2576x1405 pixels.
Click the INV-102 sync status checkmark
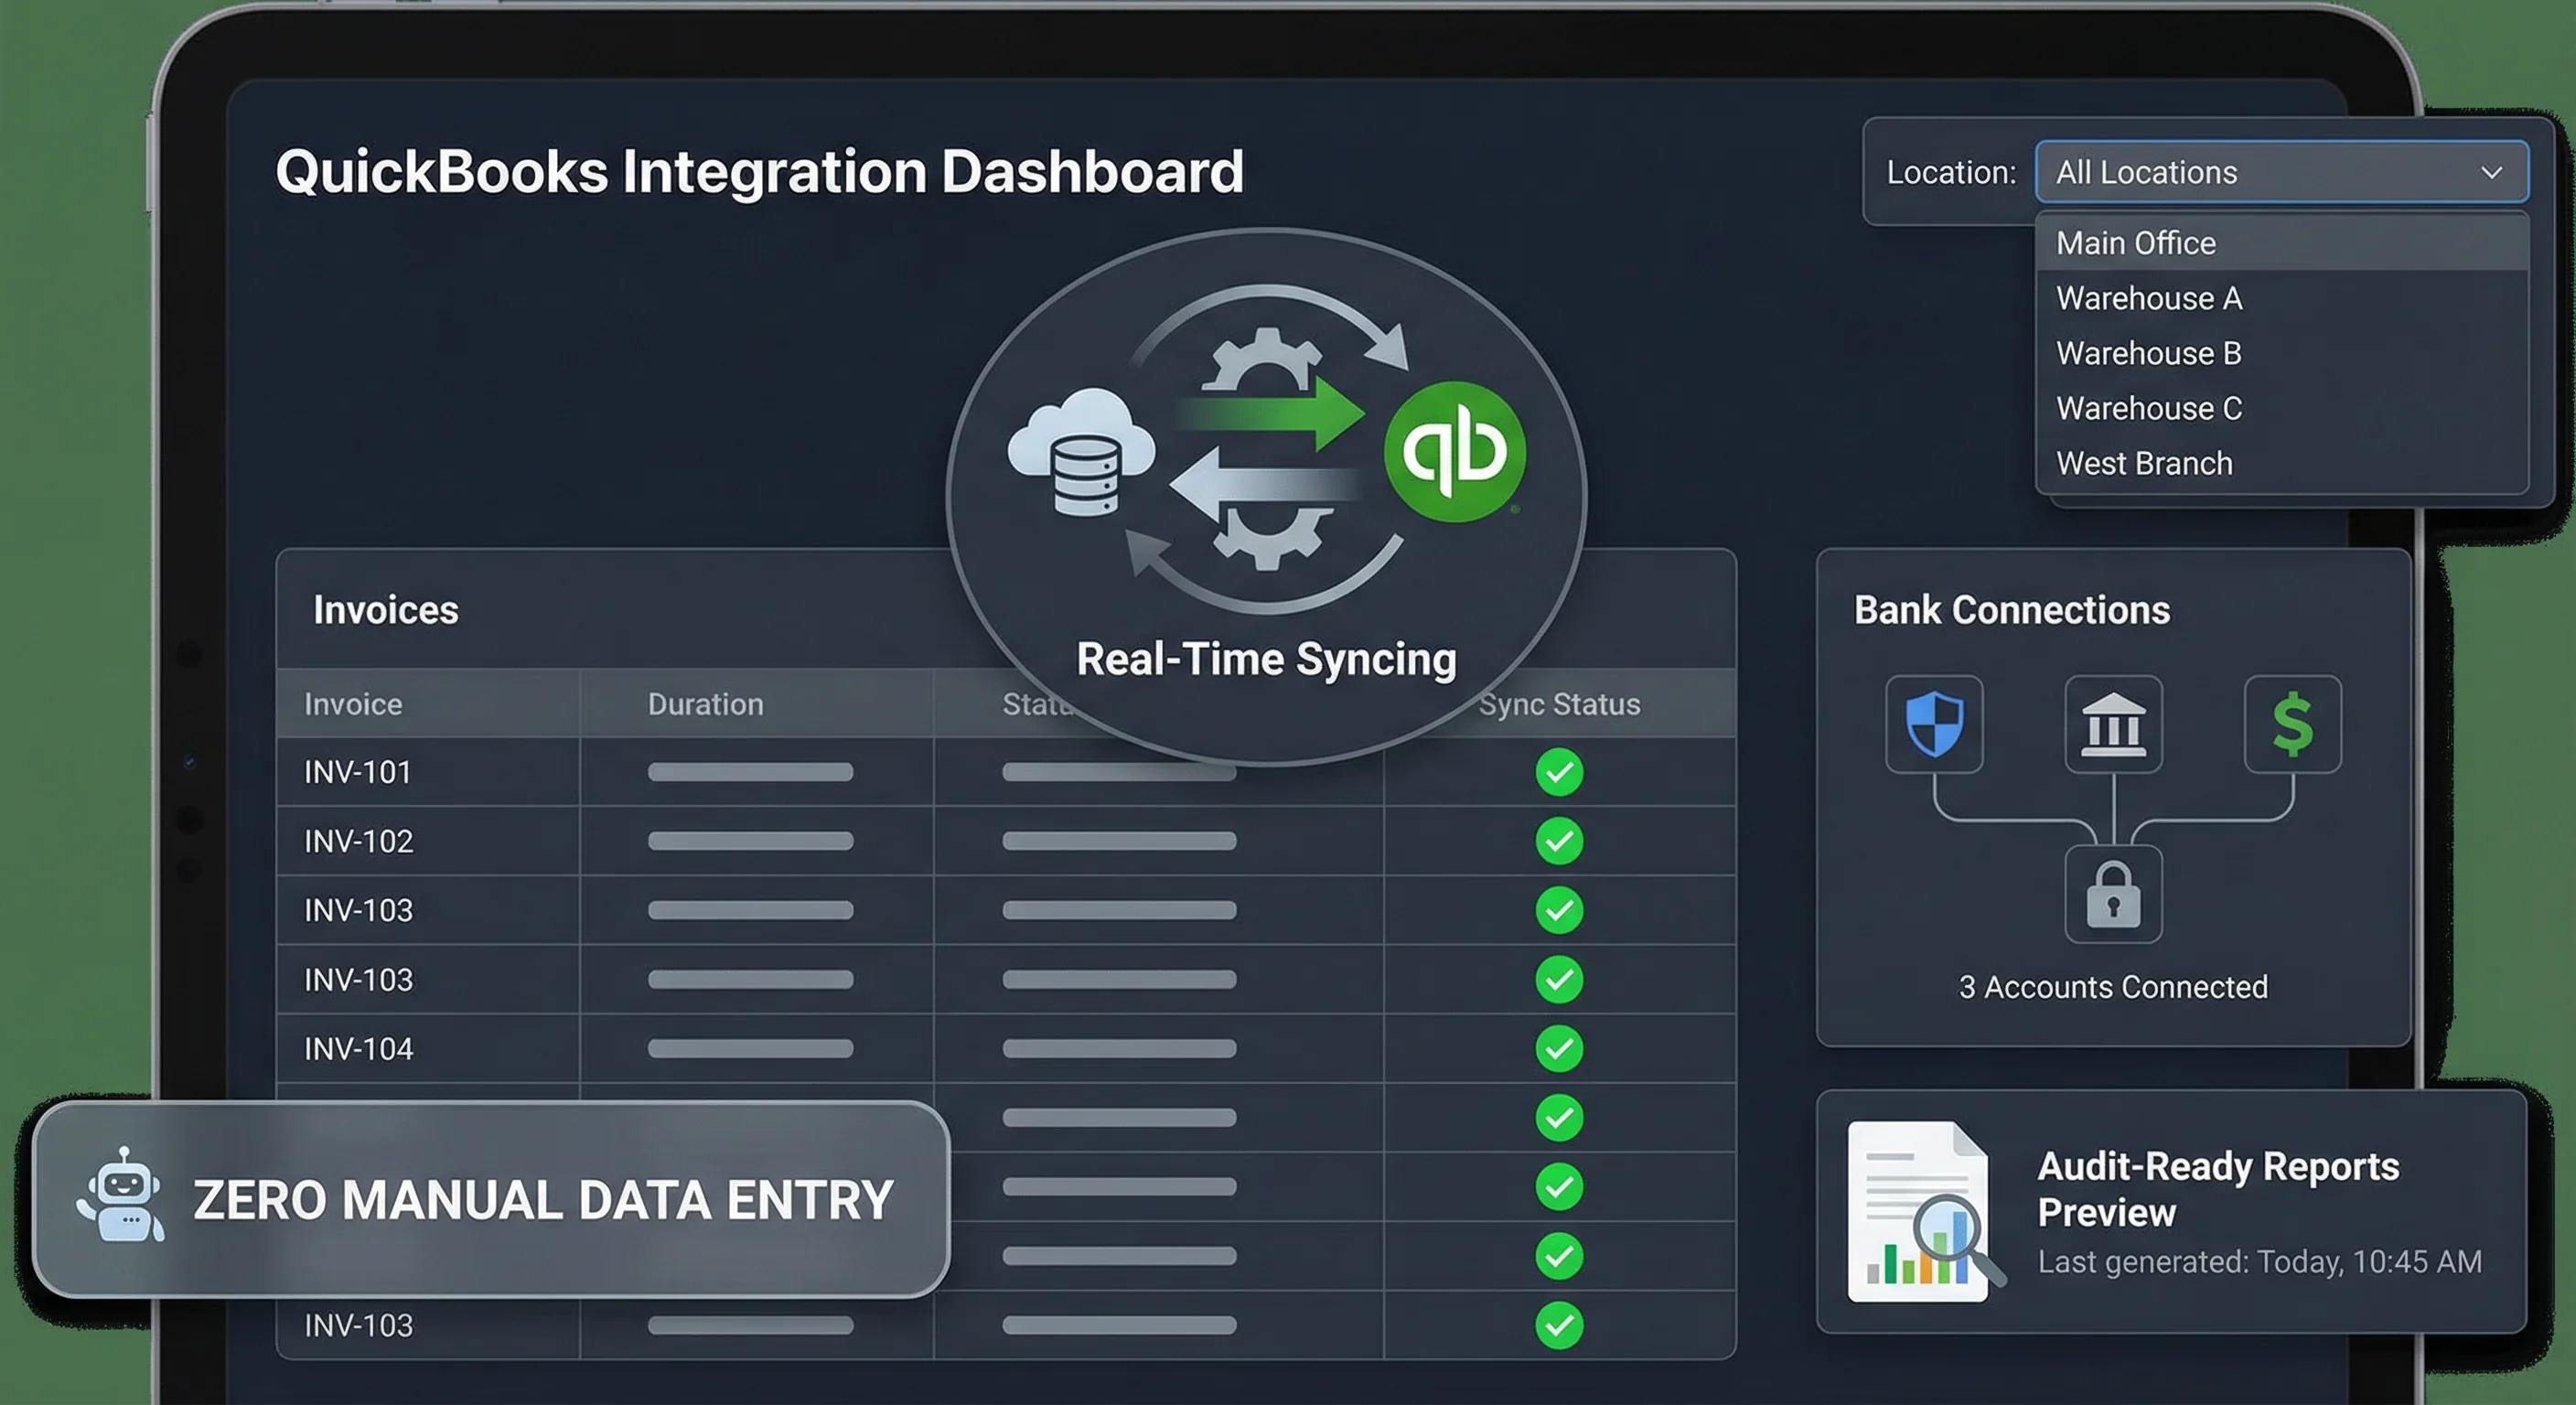(x=1559, y=841)
